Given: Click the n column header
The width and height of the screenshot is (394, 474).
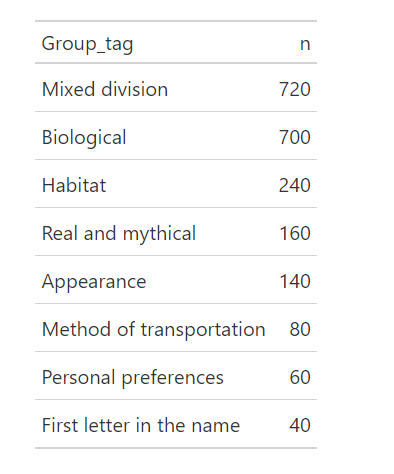Looking at the screenshot, I should pos(305,44).
